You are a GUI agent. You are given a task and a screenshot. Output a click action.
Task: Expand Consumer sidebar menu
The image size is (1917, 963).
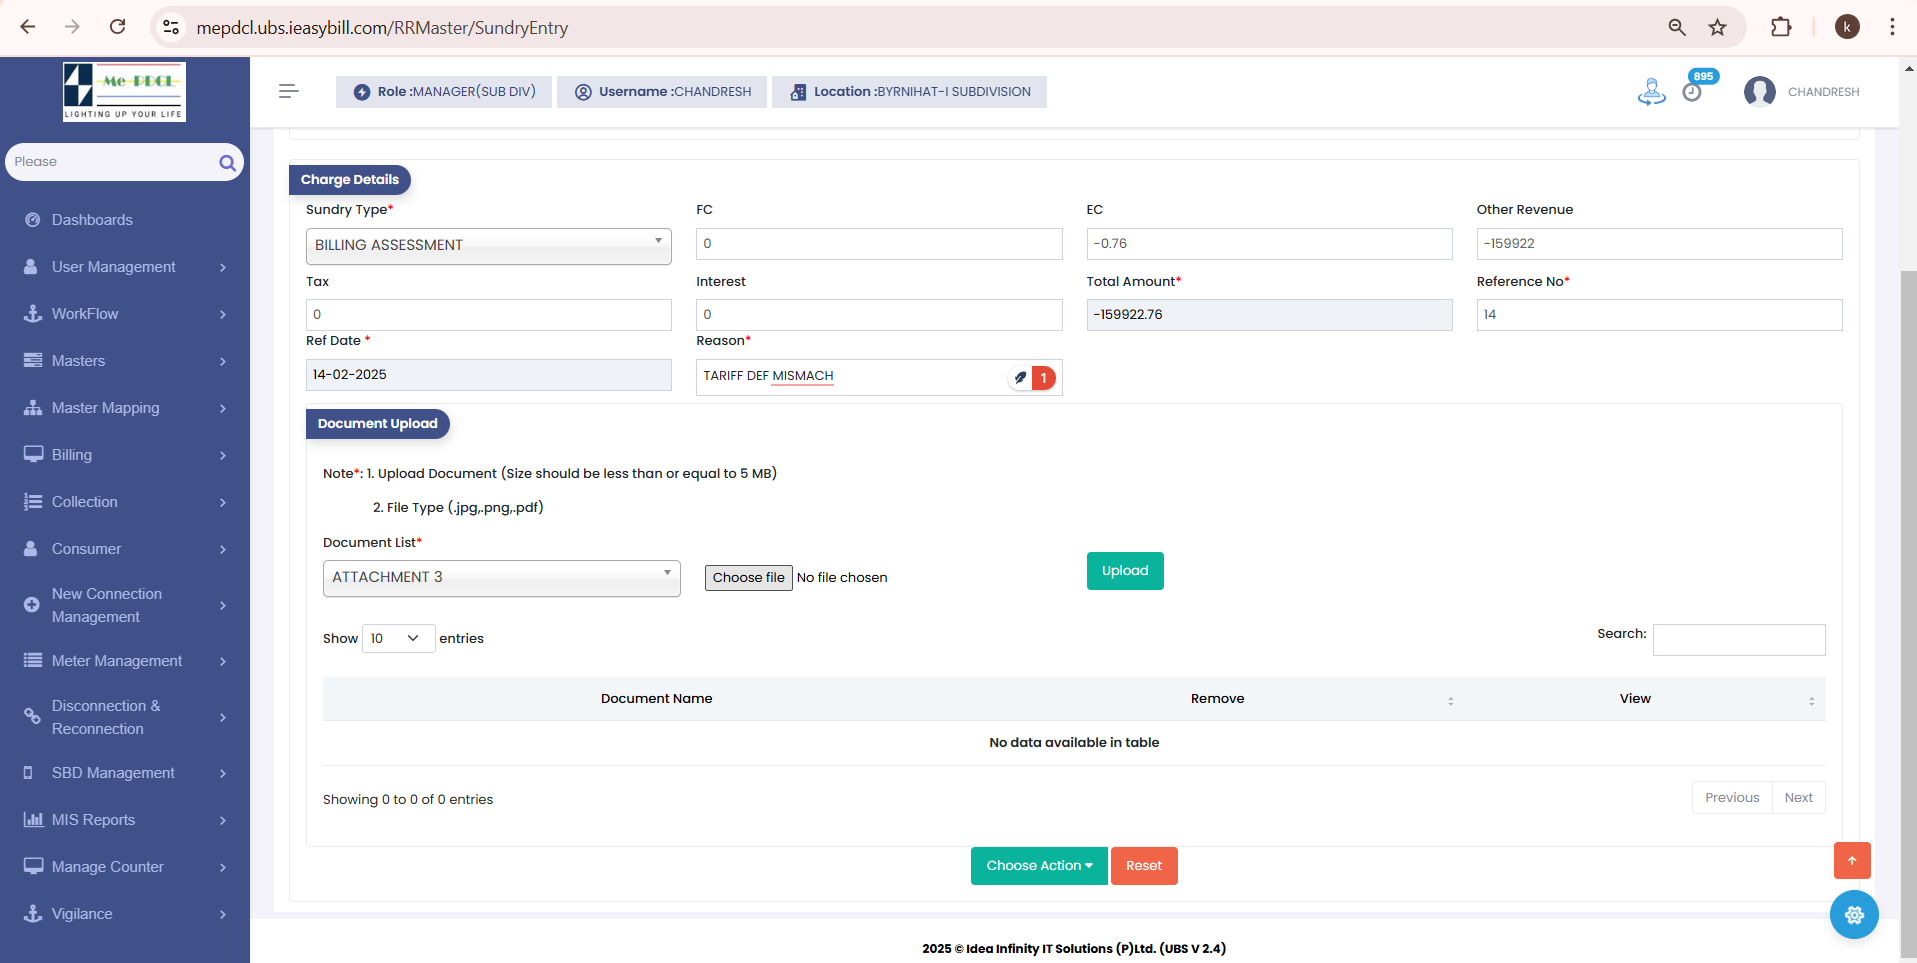(125, 549)
